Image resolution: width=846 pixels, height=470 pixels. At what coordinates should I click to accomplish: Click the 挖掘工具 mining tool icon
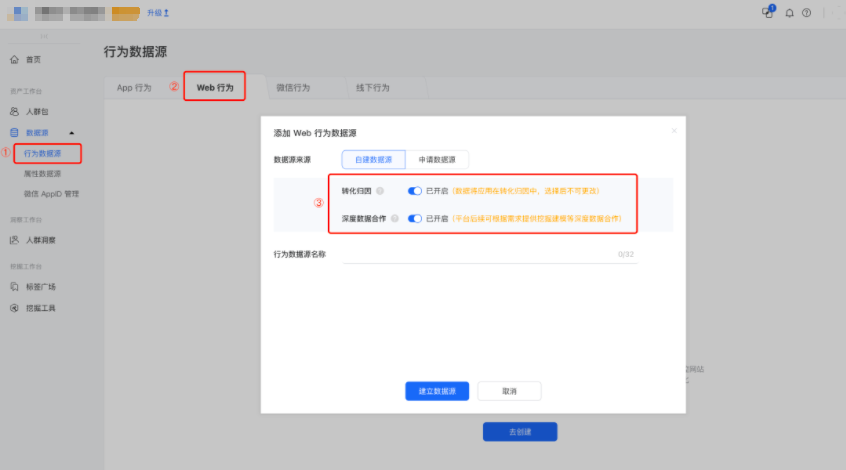15,308
